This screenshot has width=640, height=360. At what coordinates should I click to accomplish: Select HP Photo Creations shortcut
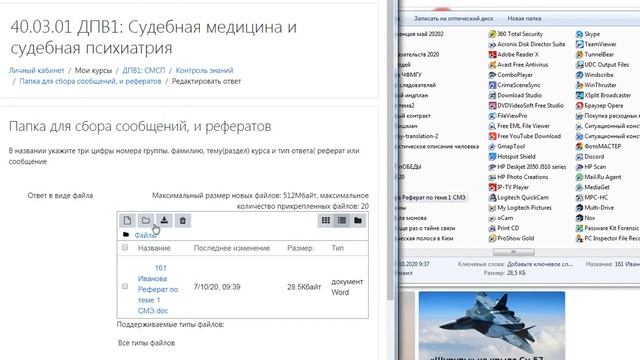pyautogui.click(x=518, y=177)
